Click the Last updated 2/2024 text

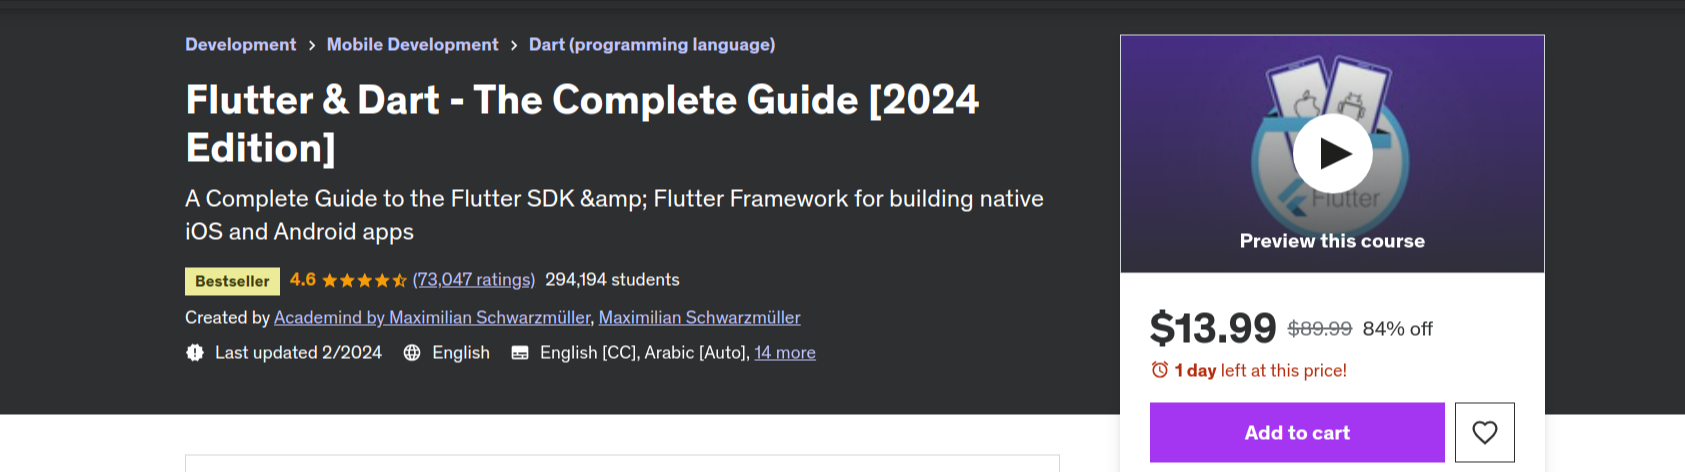pos(298,352)
